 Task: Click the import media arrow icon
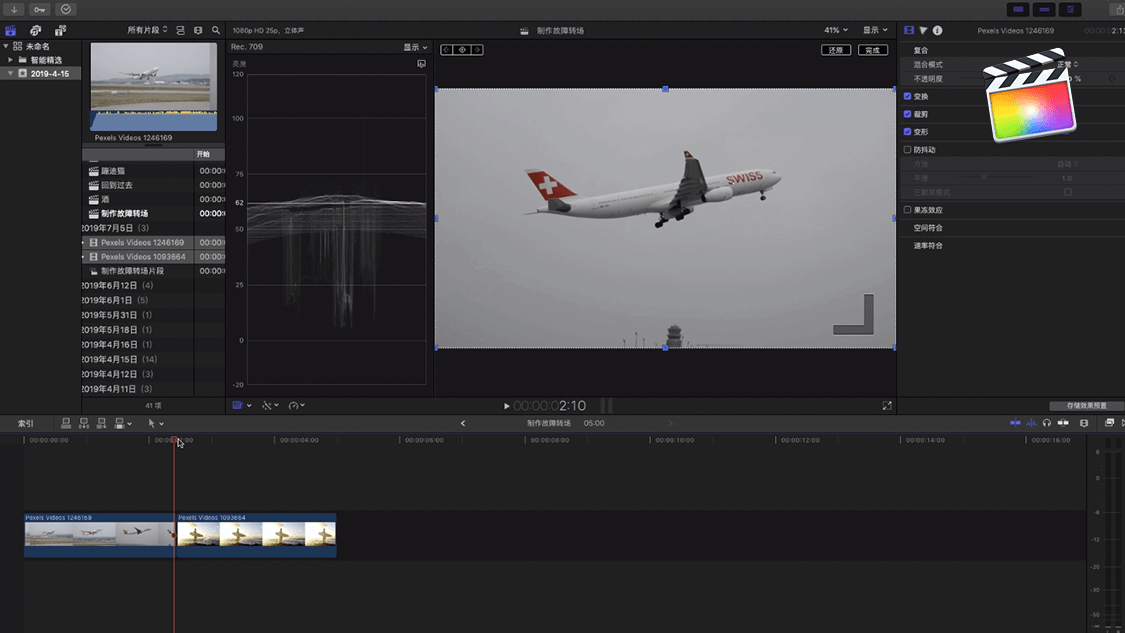click(14, 10)
